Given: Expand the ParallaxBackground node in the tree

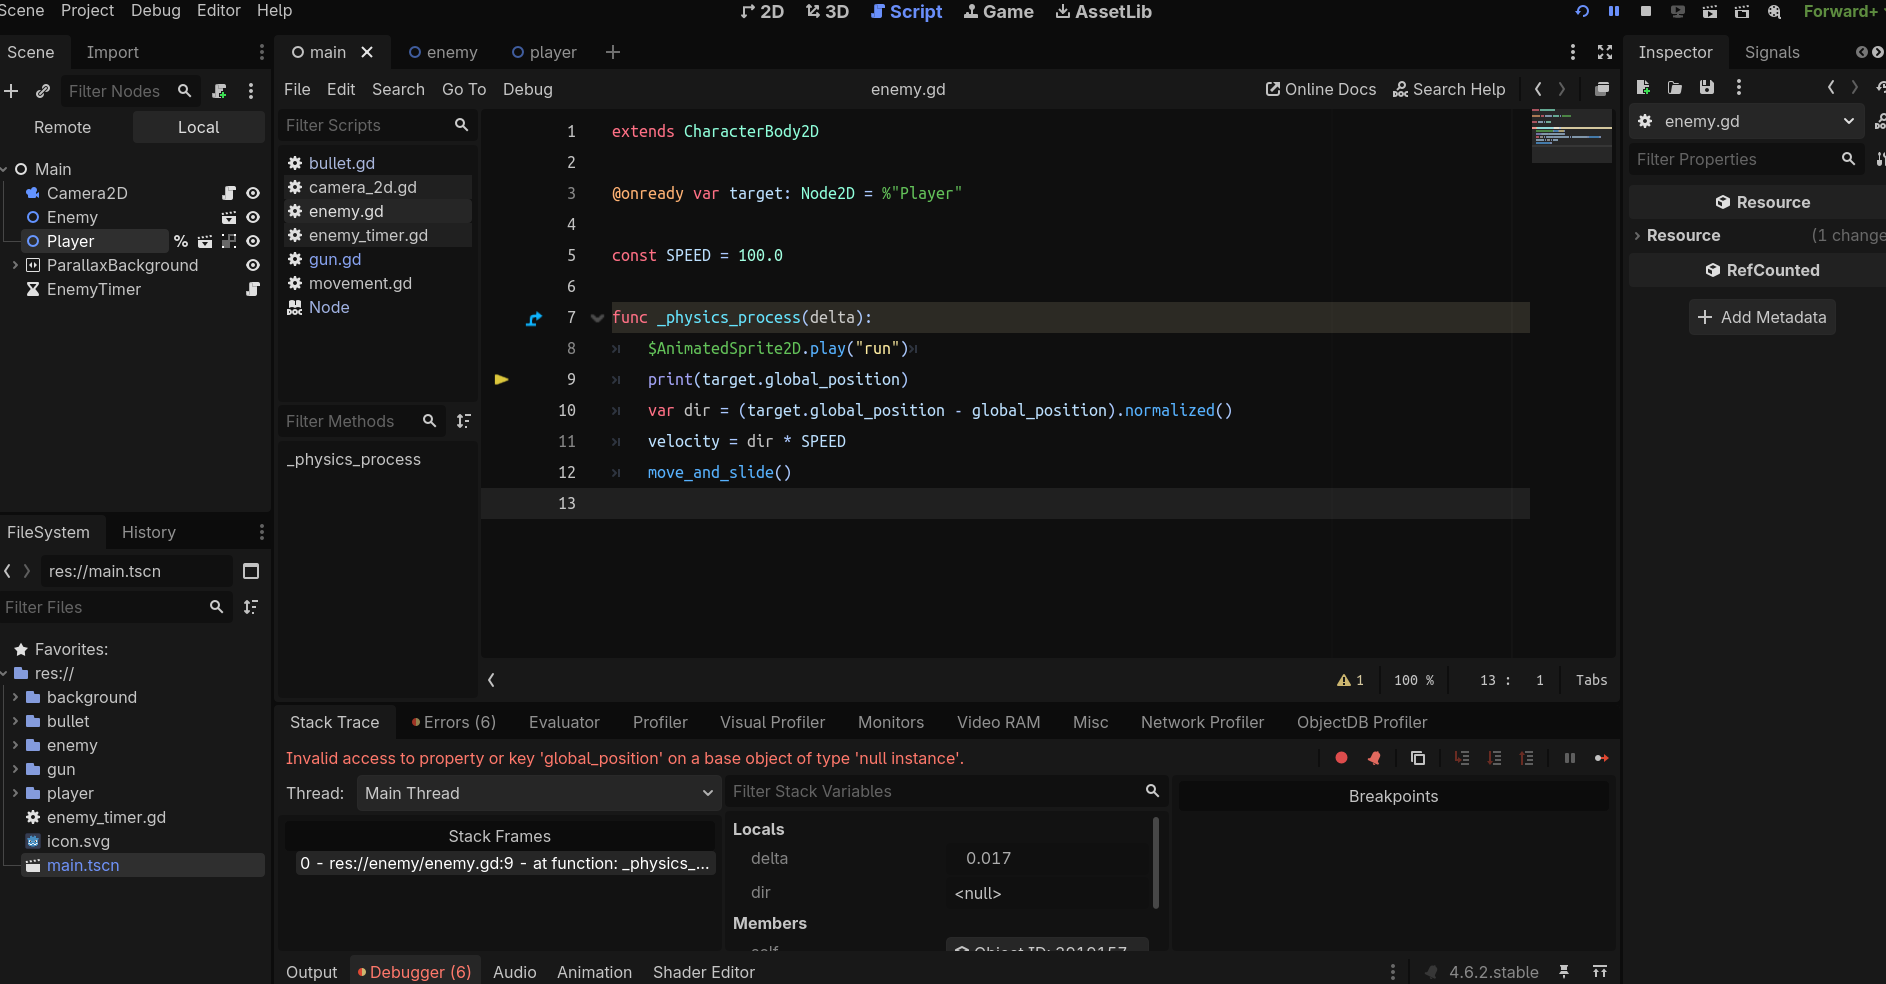Looking at the screenshot, I should click(x=15, y=265).
